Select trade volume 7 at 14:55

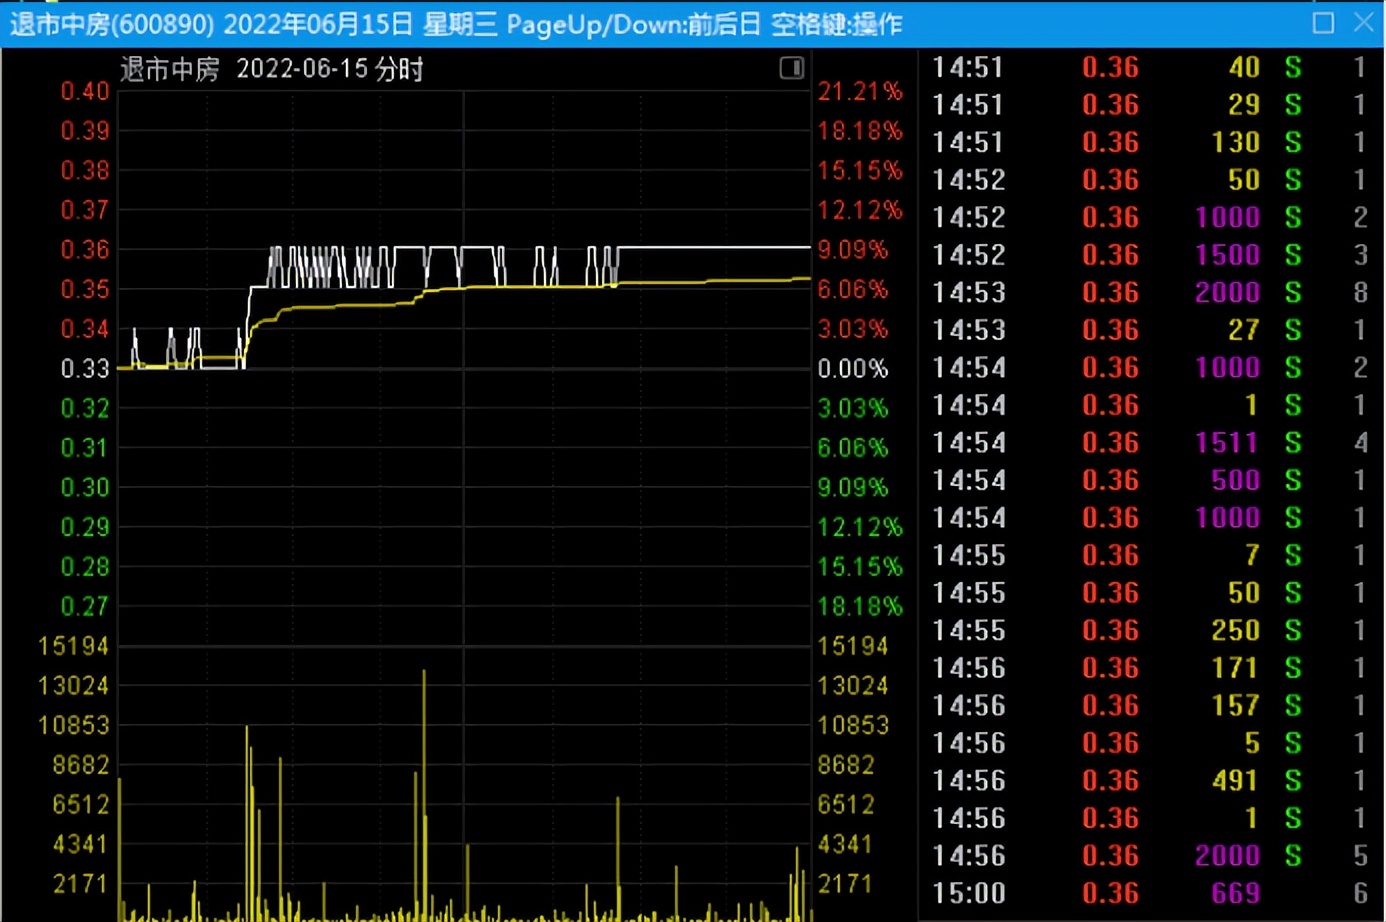pos(1252,555)
